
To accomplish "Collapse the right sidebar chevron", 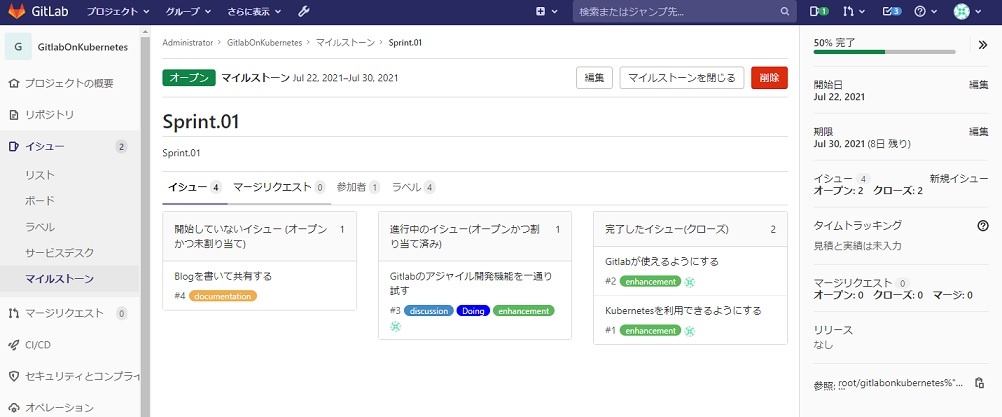I will (983, 45).
